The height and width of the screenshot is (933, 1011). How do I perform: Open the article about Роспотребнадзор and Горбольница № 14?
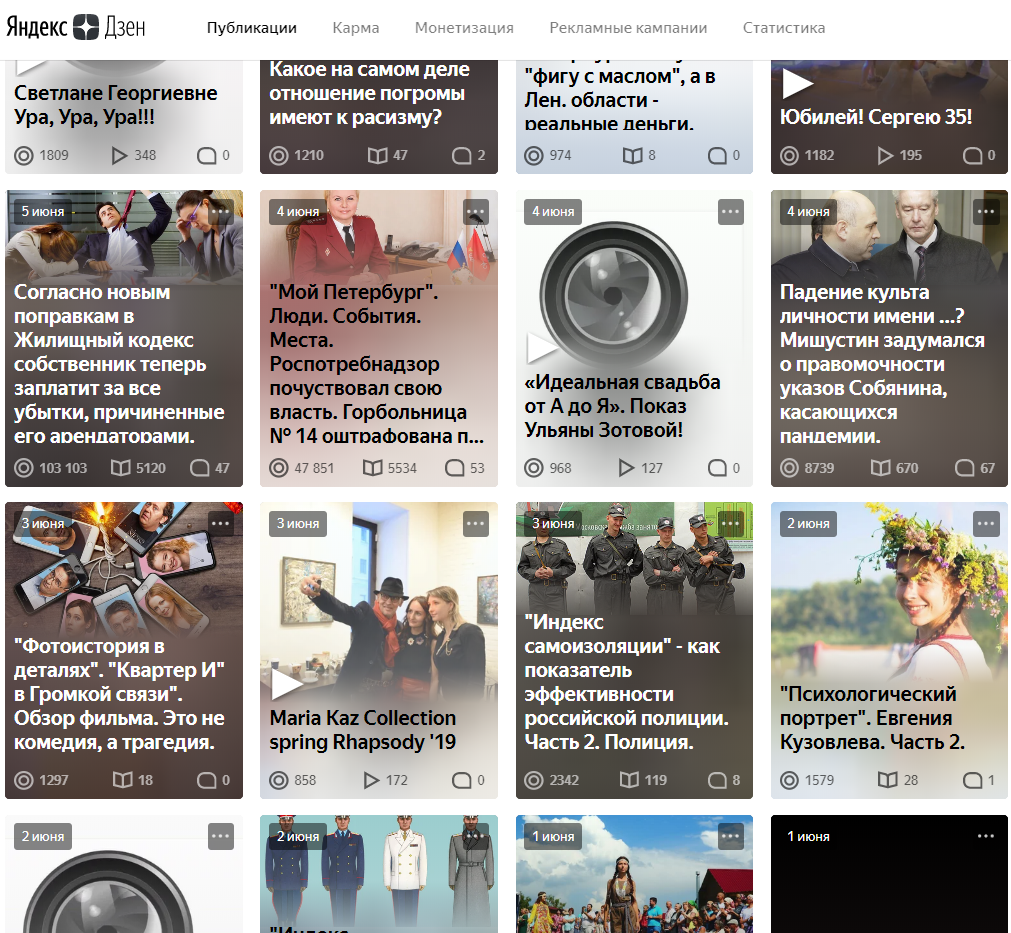pyautogui.click(x=377, y=364)
